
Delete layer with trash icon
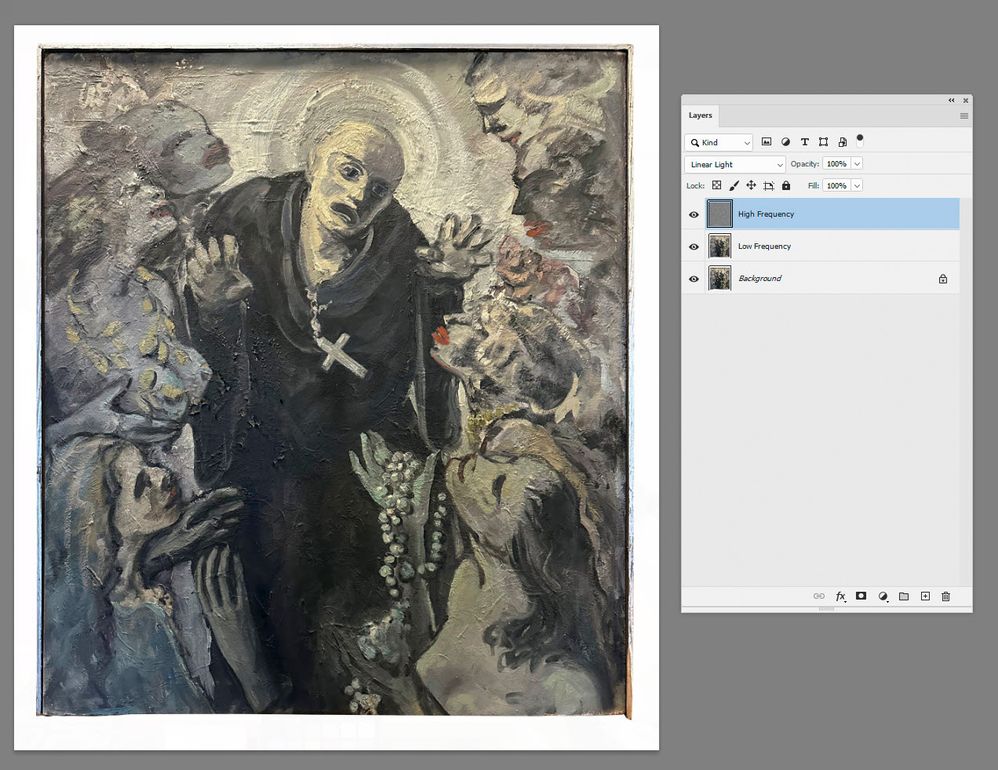click(x=946, y=596)
